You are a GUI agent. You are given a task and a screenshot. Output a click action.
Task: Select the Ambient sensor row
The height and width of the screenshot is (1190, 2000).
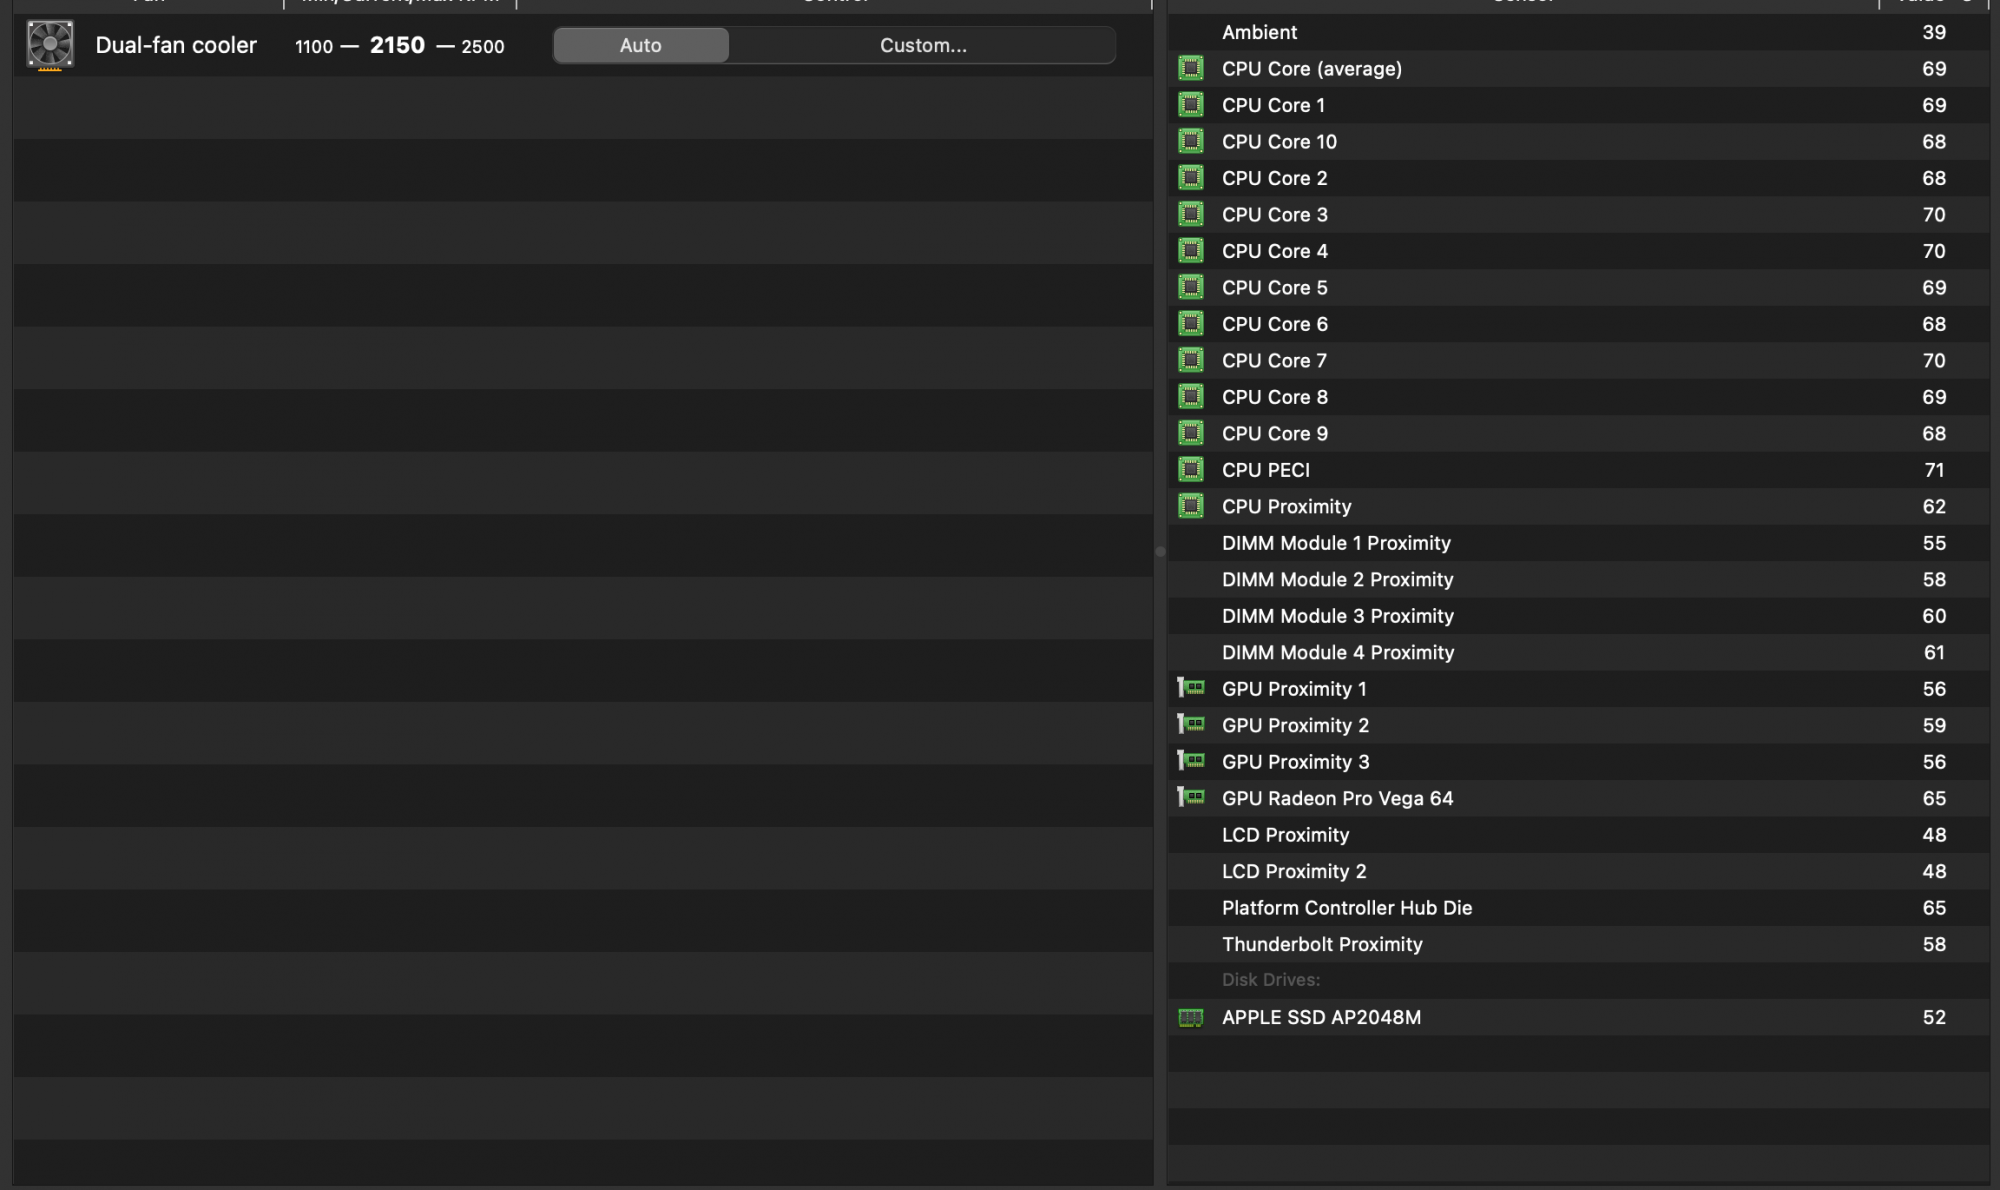[x=1259, y=32]
